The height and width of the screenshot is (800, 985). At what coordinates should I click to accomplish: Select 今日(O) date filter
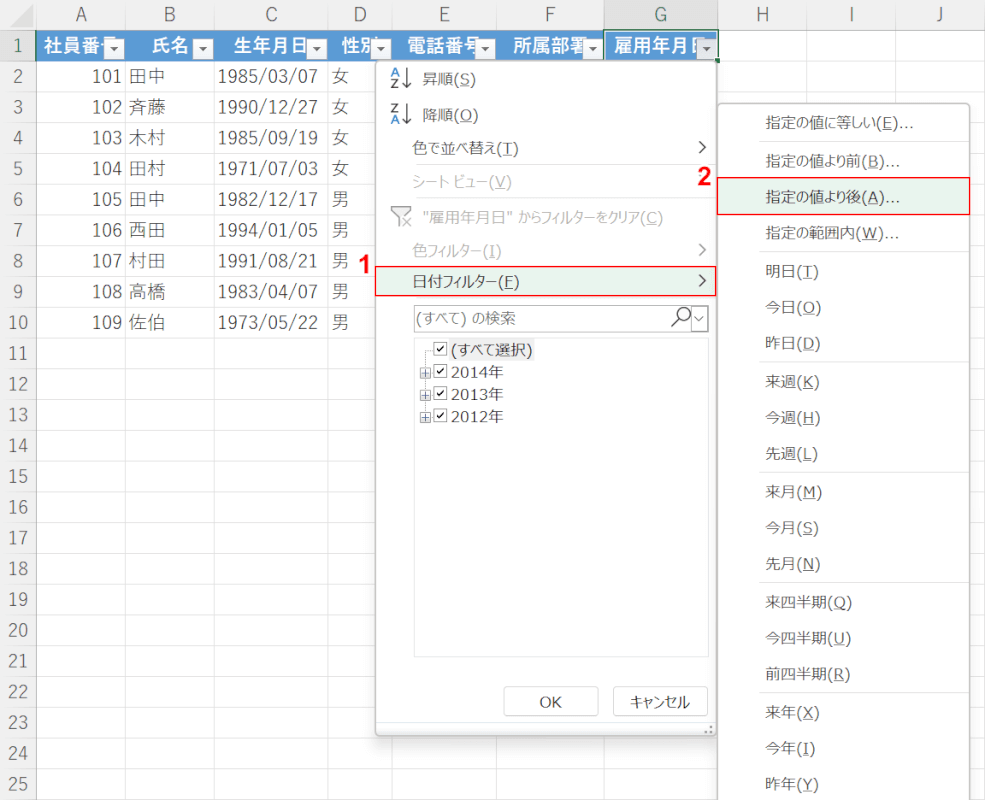click(x=843, y=307)
